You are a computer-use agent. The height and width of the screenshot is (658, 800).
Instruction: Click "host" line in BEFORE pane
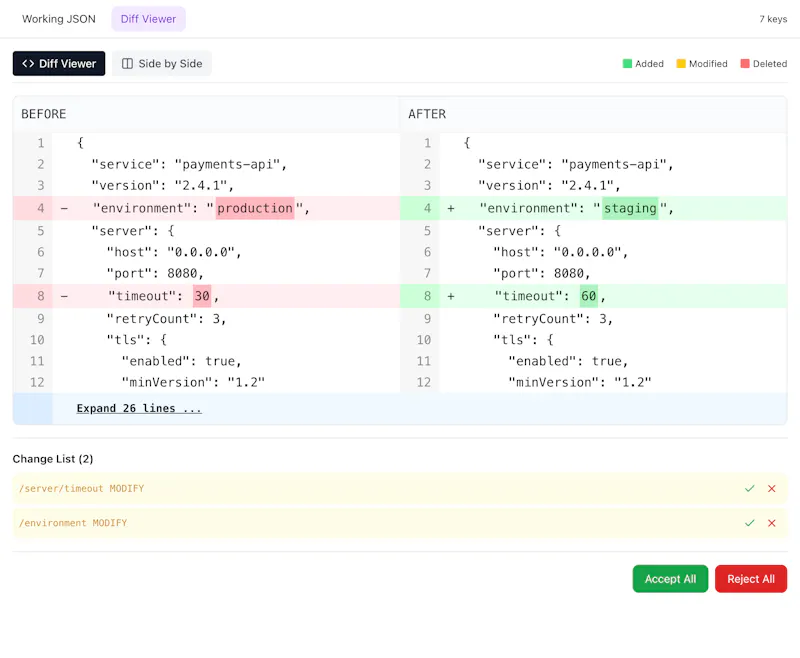[x=174, y=252]
